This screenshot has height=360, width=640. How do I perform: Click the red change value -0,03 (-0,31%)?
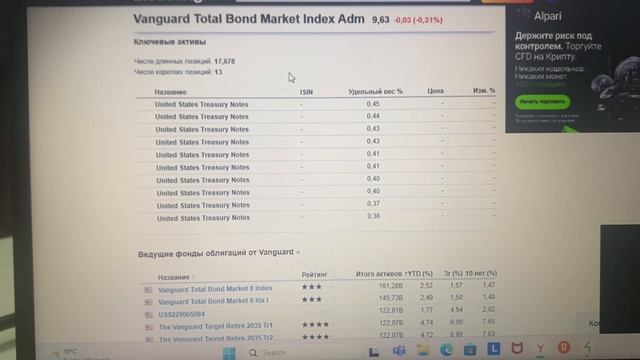pyautogui.click(x=418, y=20)
